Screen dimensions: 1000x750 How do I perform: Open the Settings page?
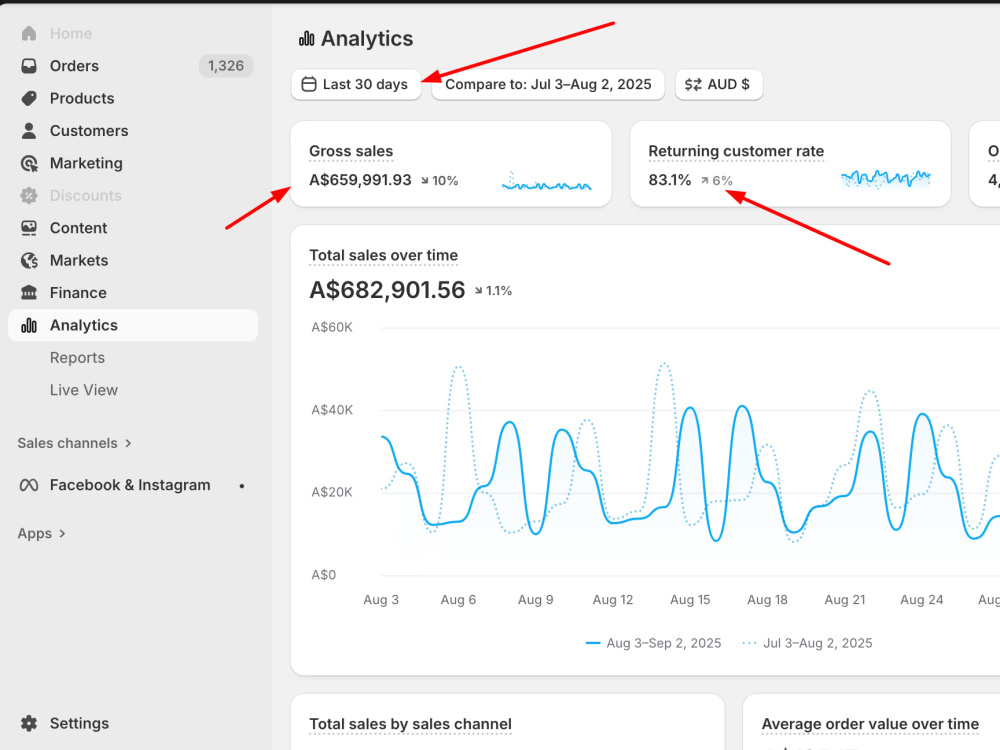(x=133, y=723)
